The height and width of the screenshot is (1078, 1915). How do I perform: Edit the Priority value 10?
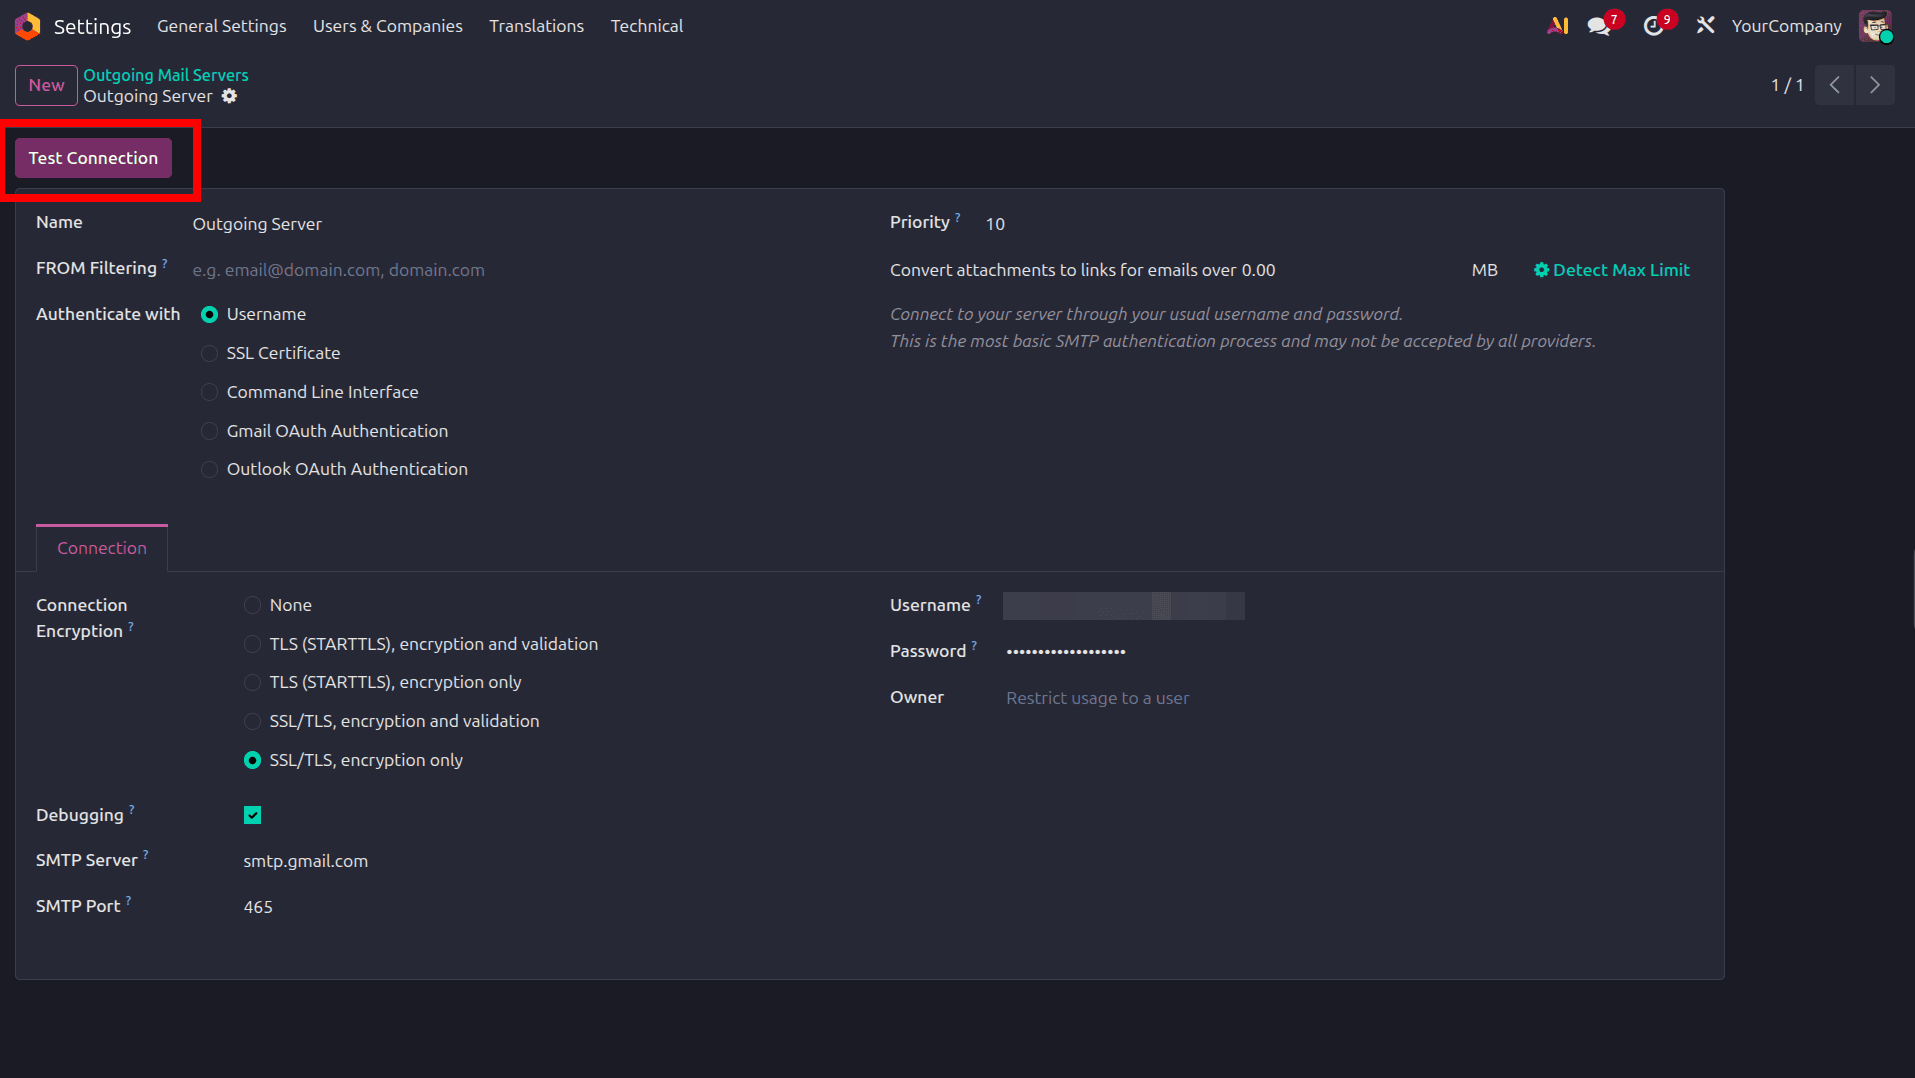[1343, 224]
